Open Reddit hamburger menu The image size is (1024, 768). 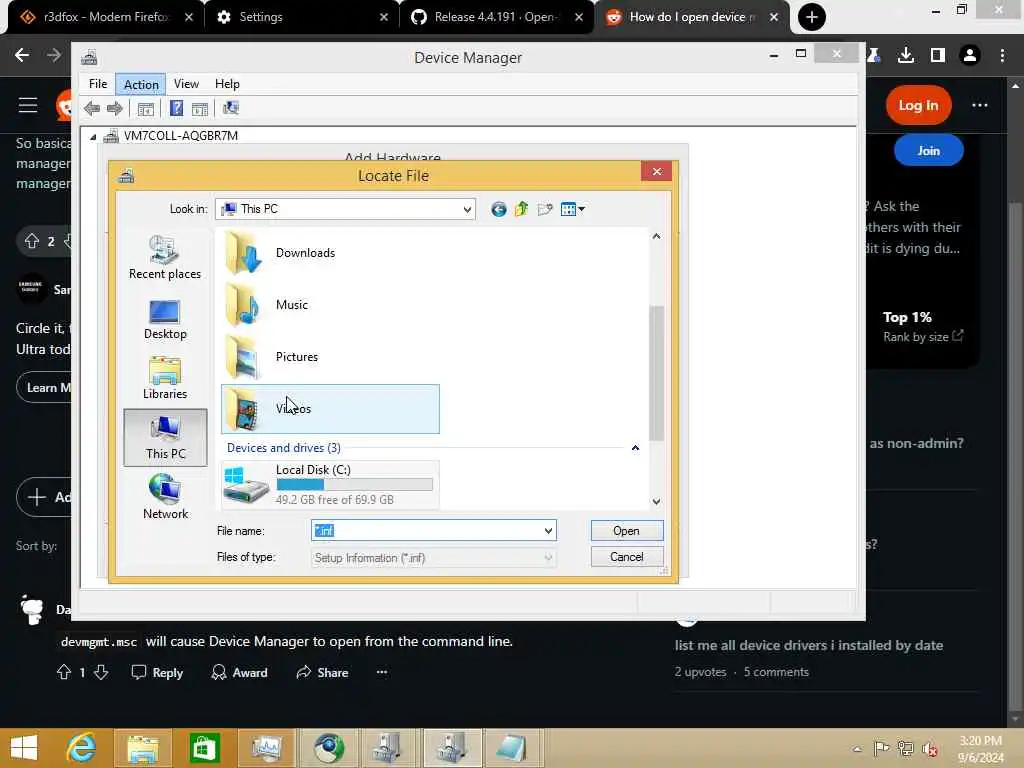(27, 105)
